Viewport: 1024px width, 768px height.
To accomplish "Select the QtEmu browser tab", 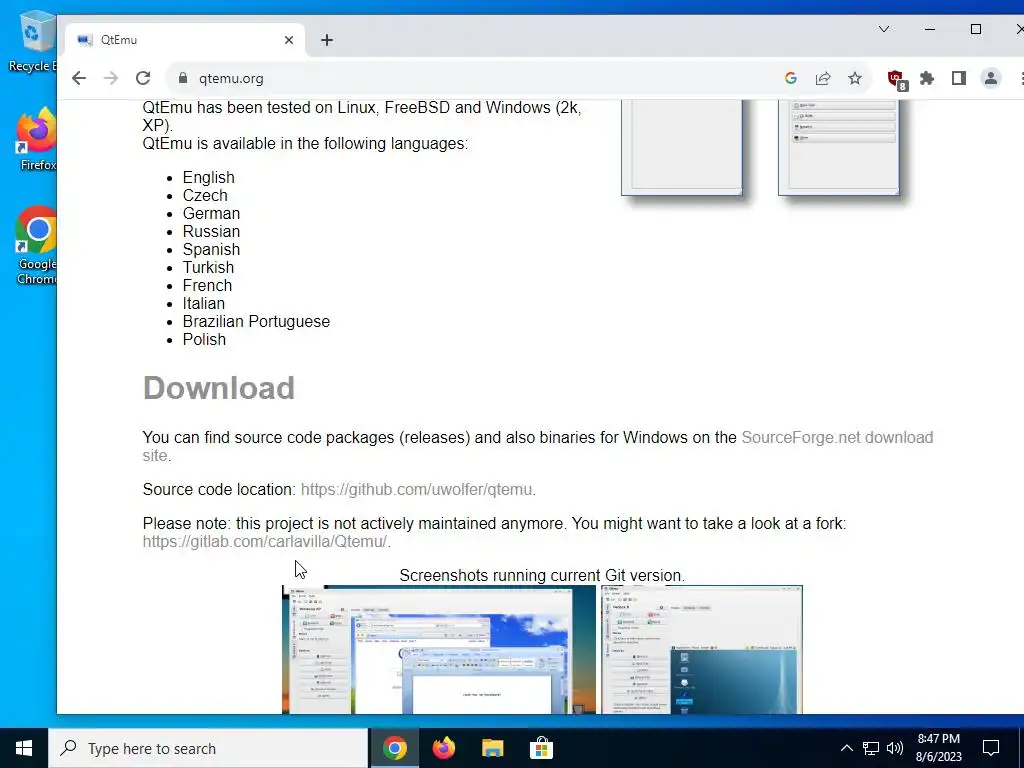I will point(185,40).
